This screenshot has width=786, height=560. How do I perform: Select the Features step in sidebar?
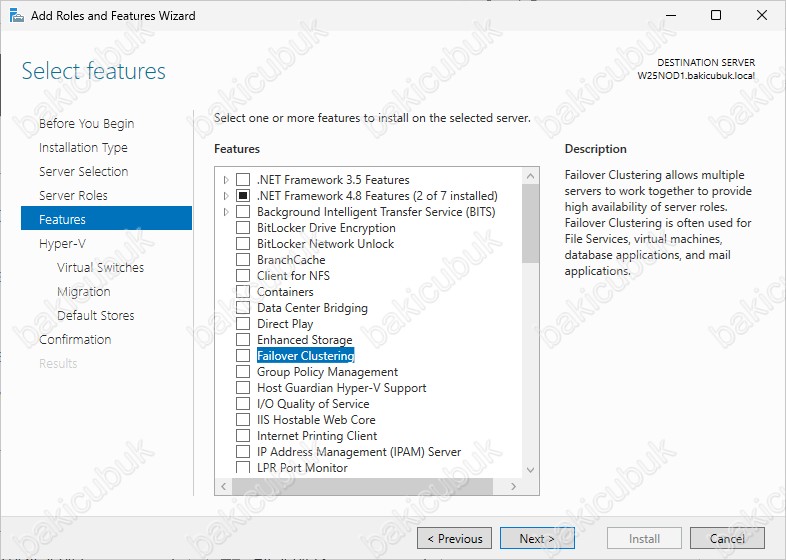pos(106,219)
